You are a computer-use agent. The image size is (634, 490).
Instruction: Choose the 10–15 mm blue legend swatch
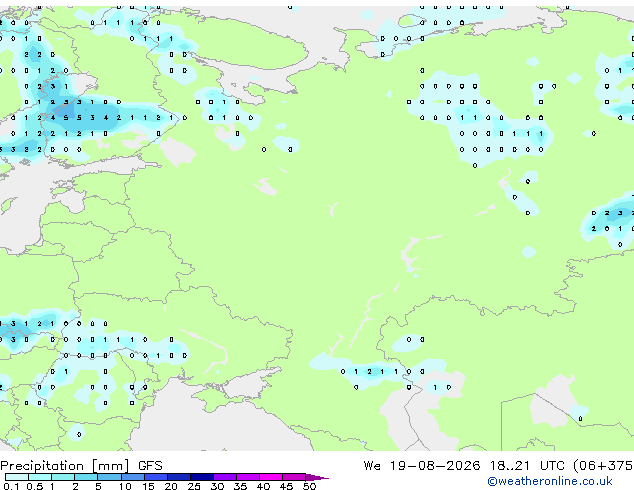coord(132,477)
